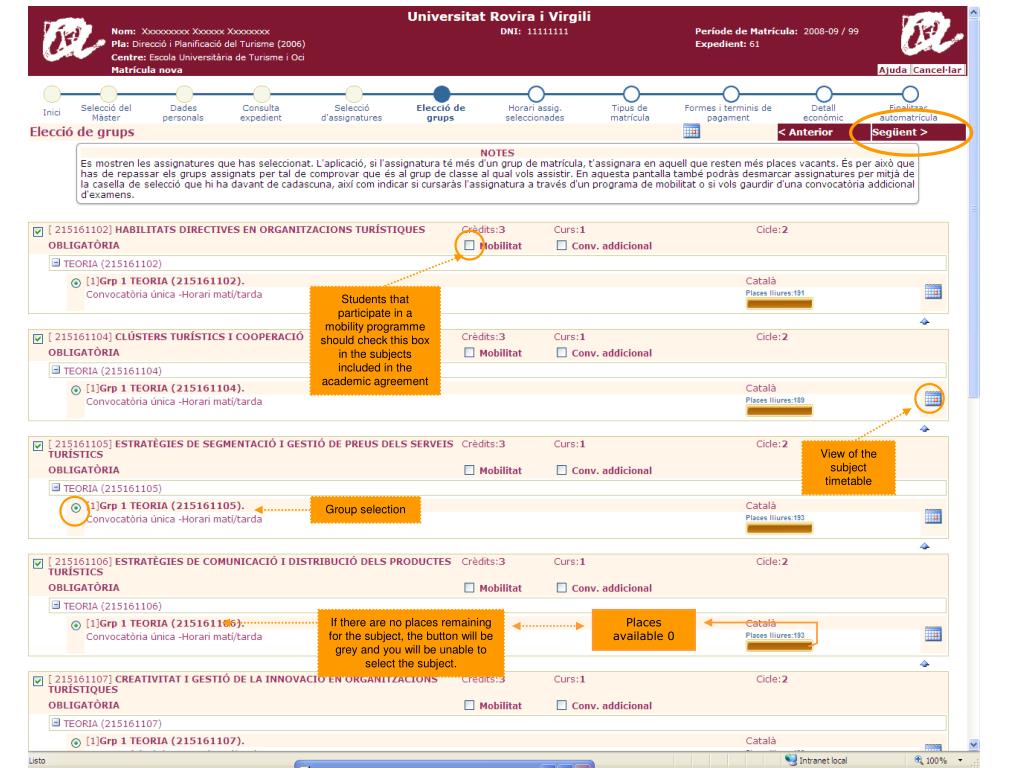The height and width of the screenshot is (768, 1024).
Task: View timetable for subject 215161105
Action: 933,517
